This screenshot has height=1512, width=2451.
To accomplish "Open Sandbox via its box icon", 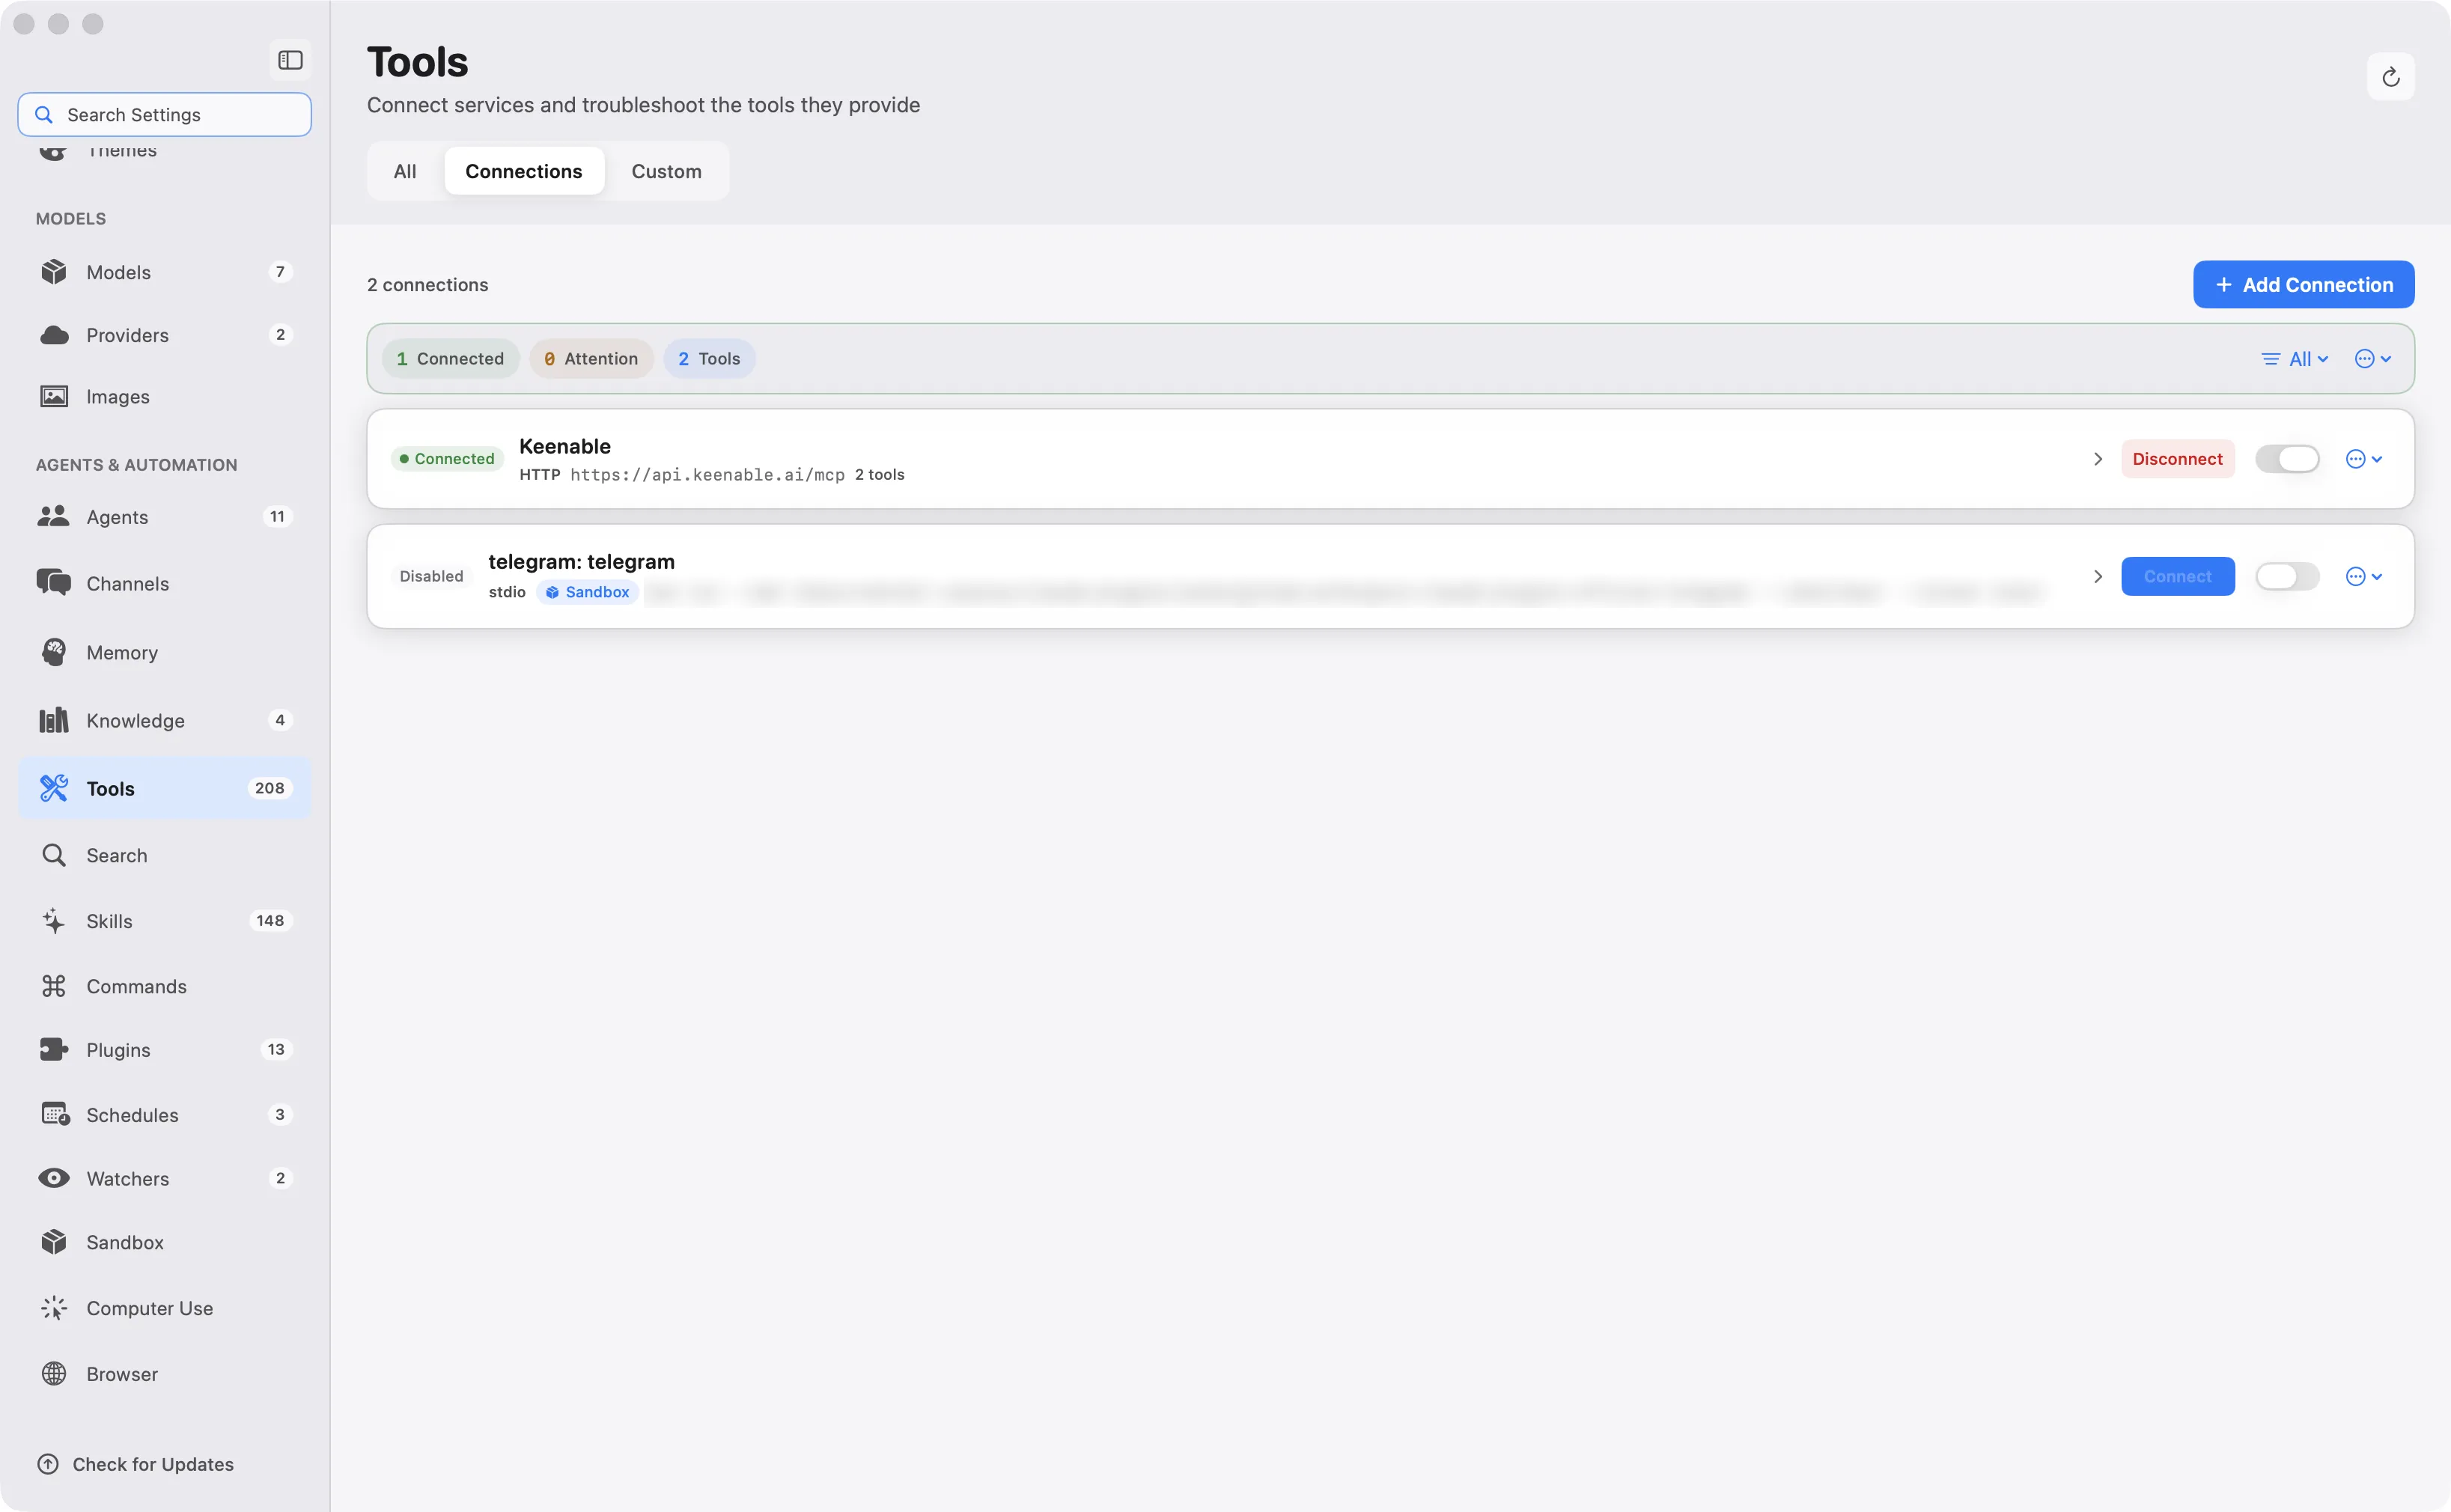I will [x=54, y=1242].
